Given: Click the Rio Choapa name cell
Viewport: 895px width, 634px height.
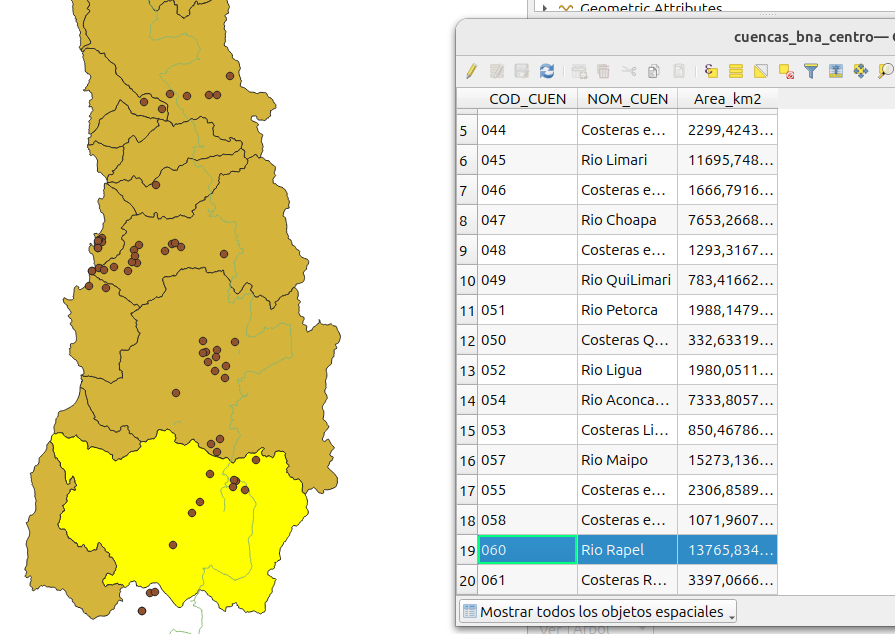Looking at the screenshot, I should (x=627, y=220).
